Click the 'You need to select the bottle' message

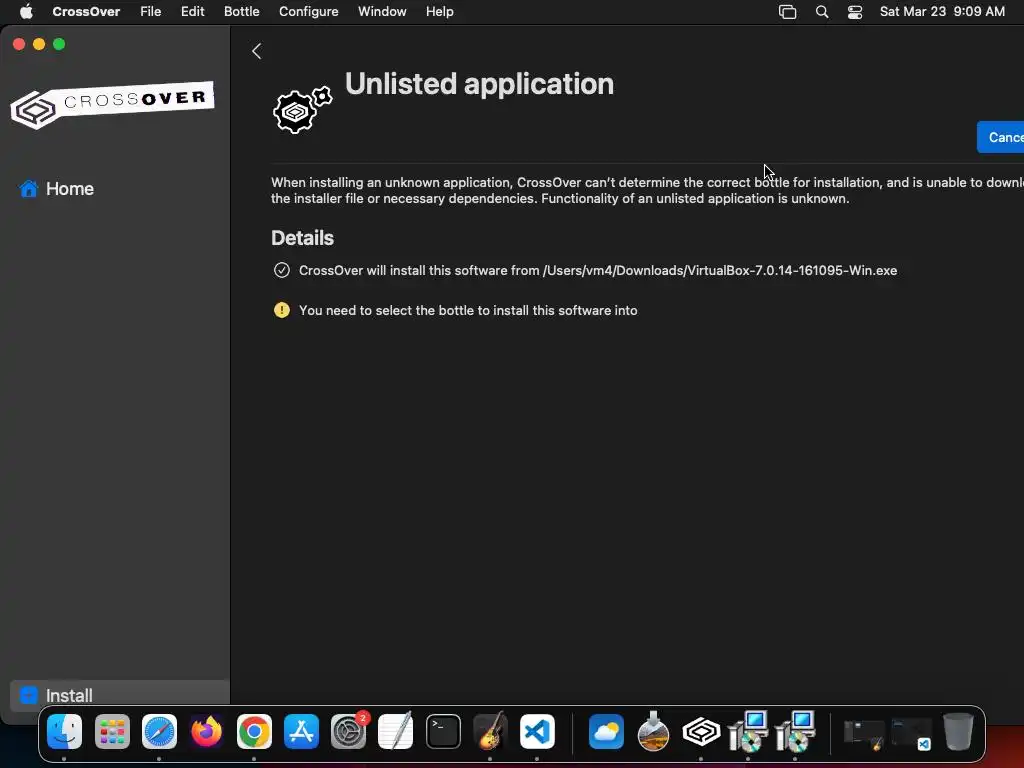468,310
